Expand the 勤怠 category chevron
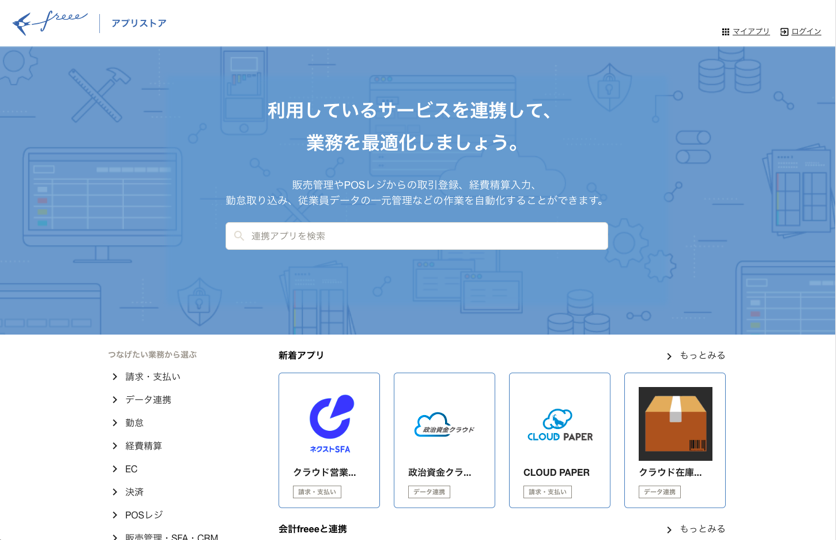The image size is (836, 540). 115,423
